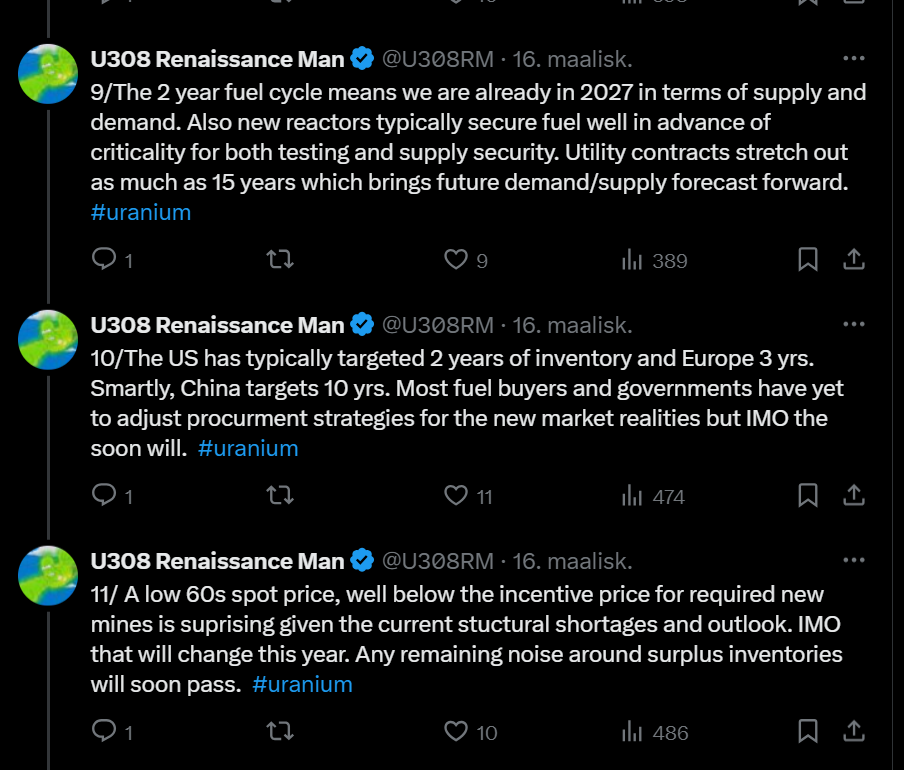Screen dimensions: 904x770
Task: Open profile avatar beside tweet 11/
Action: (48, 575)
